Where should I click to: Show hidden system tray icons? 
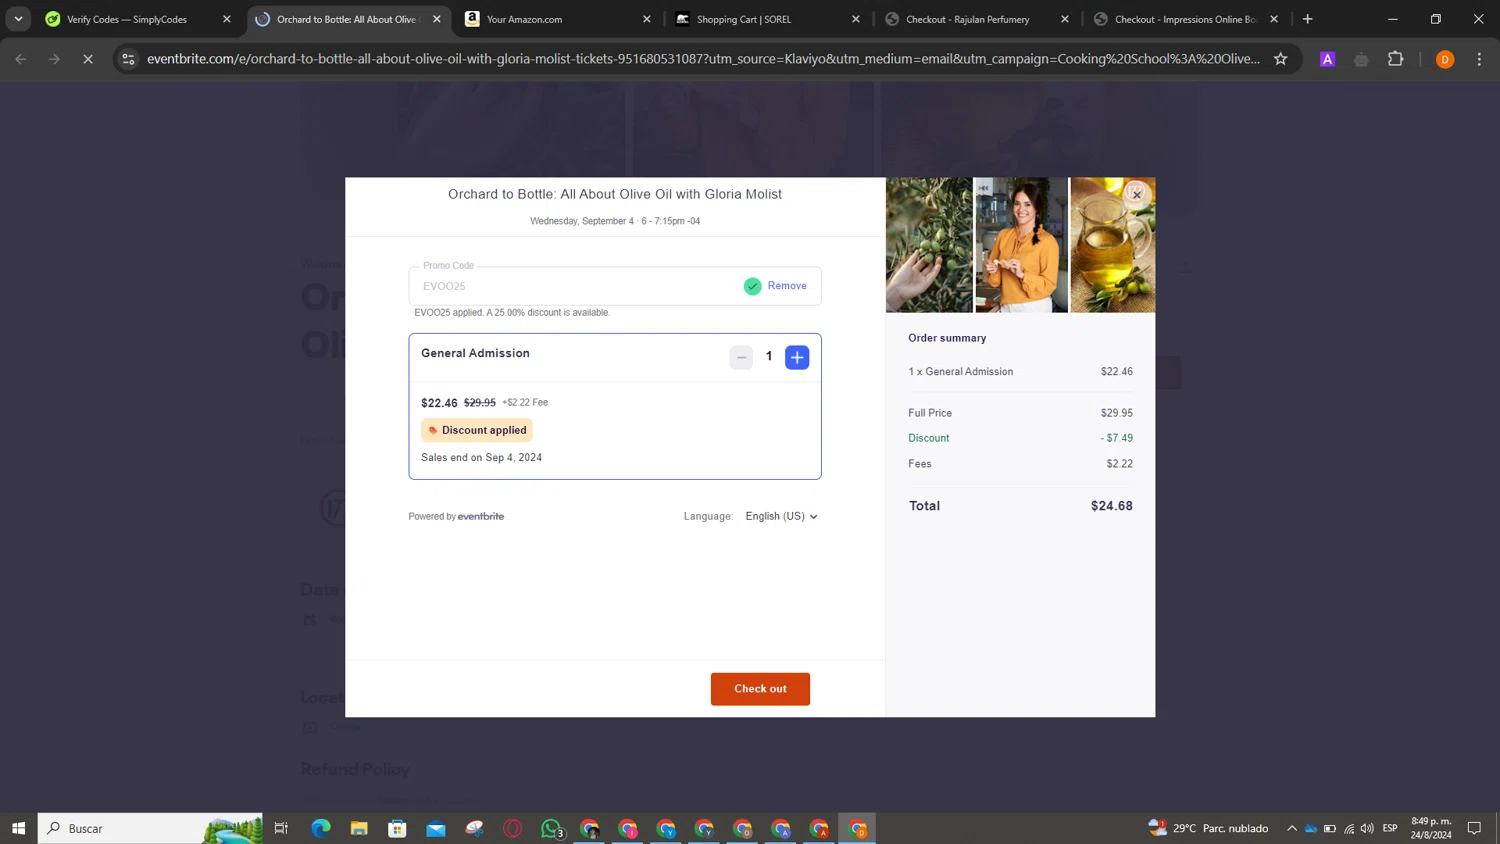point(1291,828)
